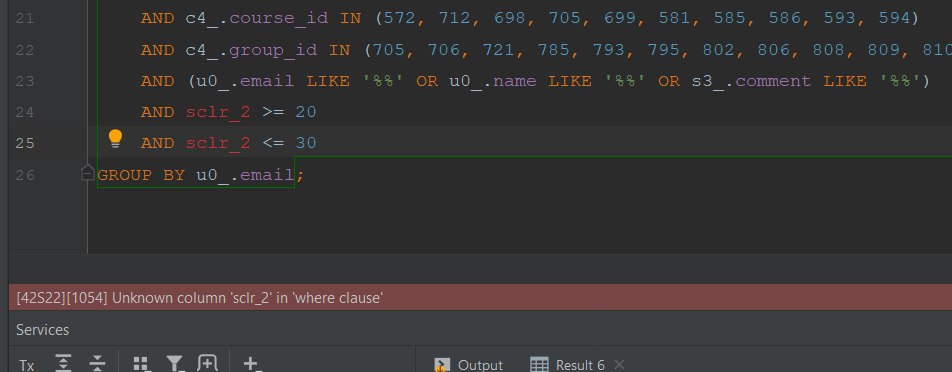Switch to the Output tab
952x372 pixels.
[x=468, y=365]
